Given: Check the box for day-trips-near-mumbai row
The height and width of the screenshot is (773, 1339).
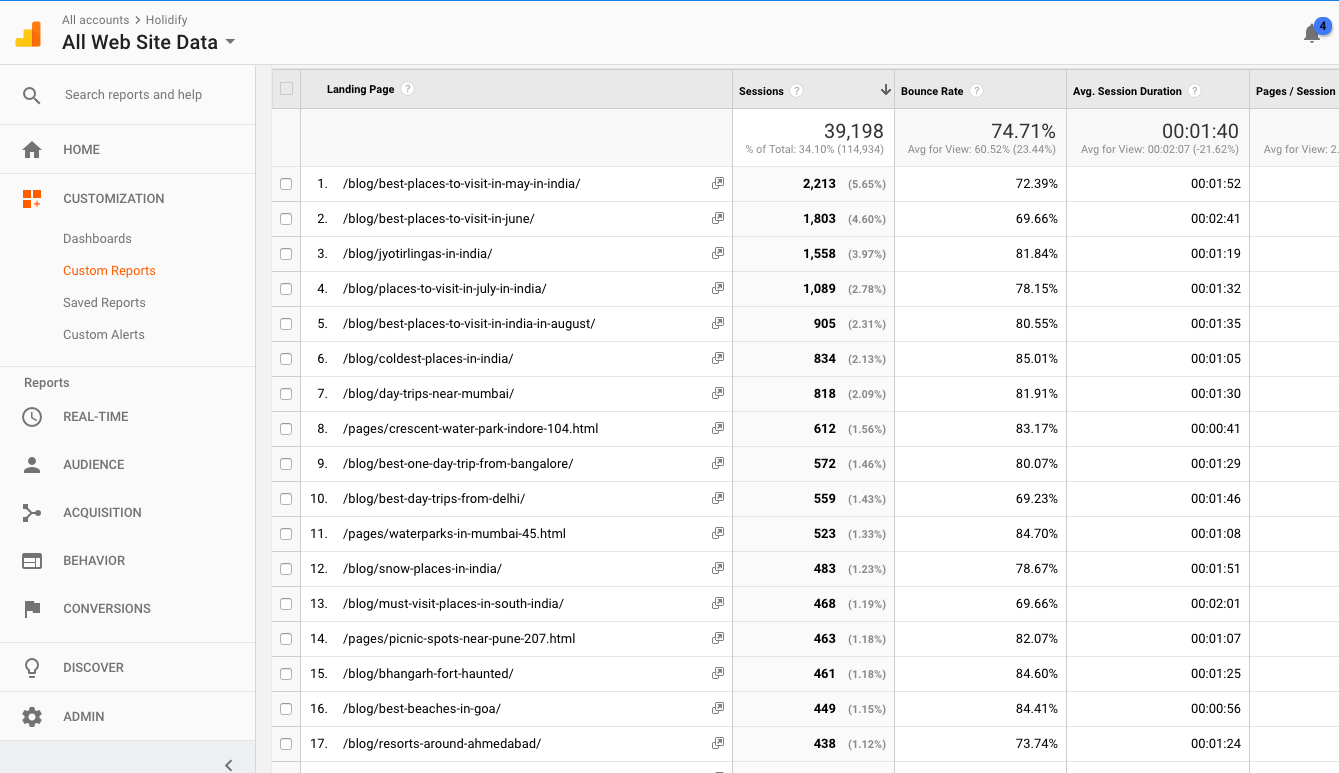Looking at the screenshot, I should click(286, 394).
